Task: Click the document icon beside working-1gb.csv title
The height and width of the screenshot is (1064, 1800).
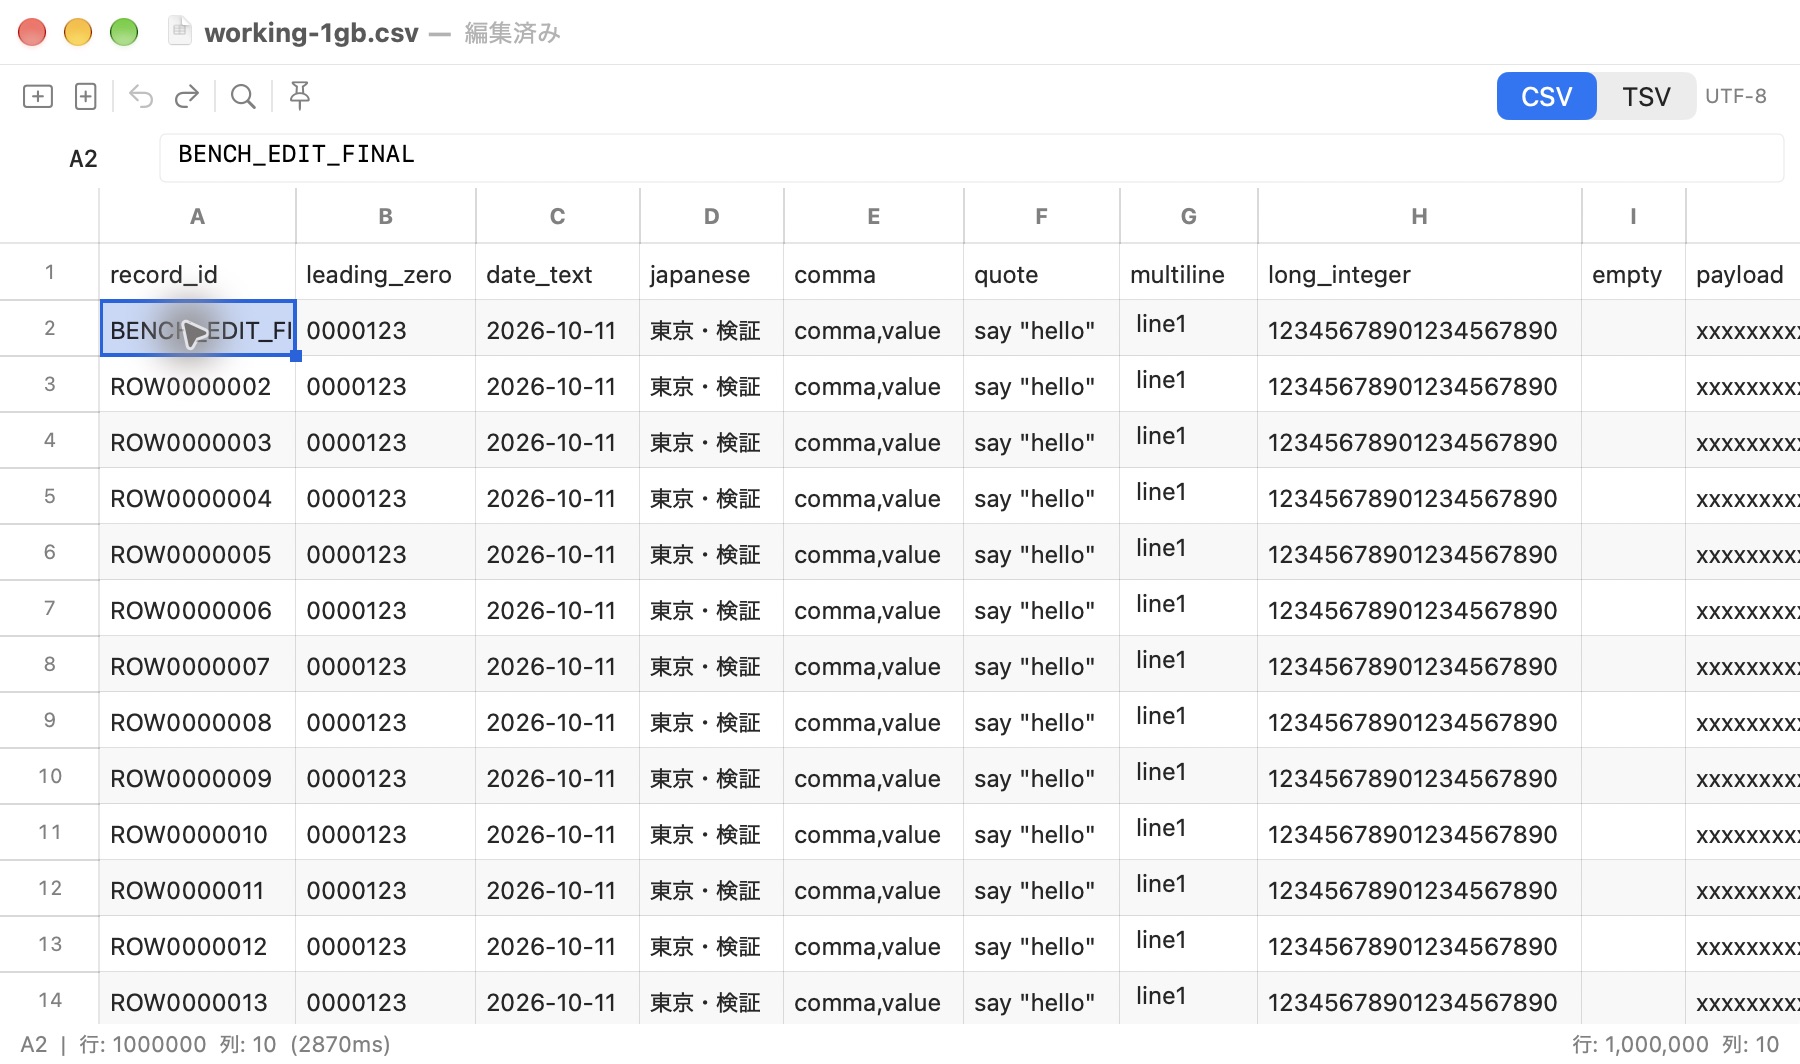Action: 180,32
